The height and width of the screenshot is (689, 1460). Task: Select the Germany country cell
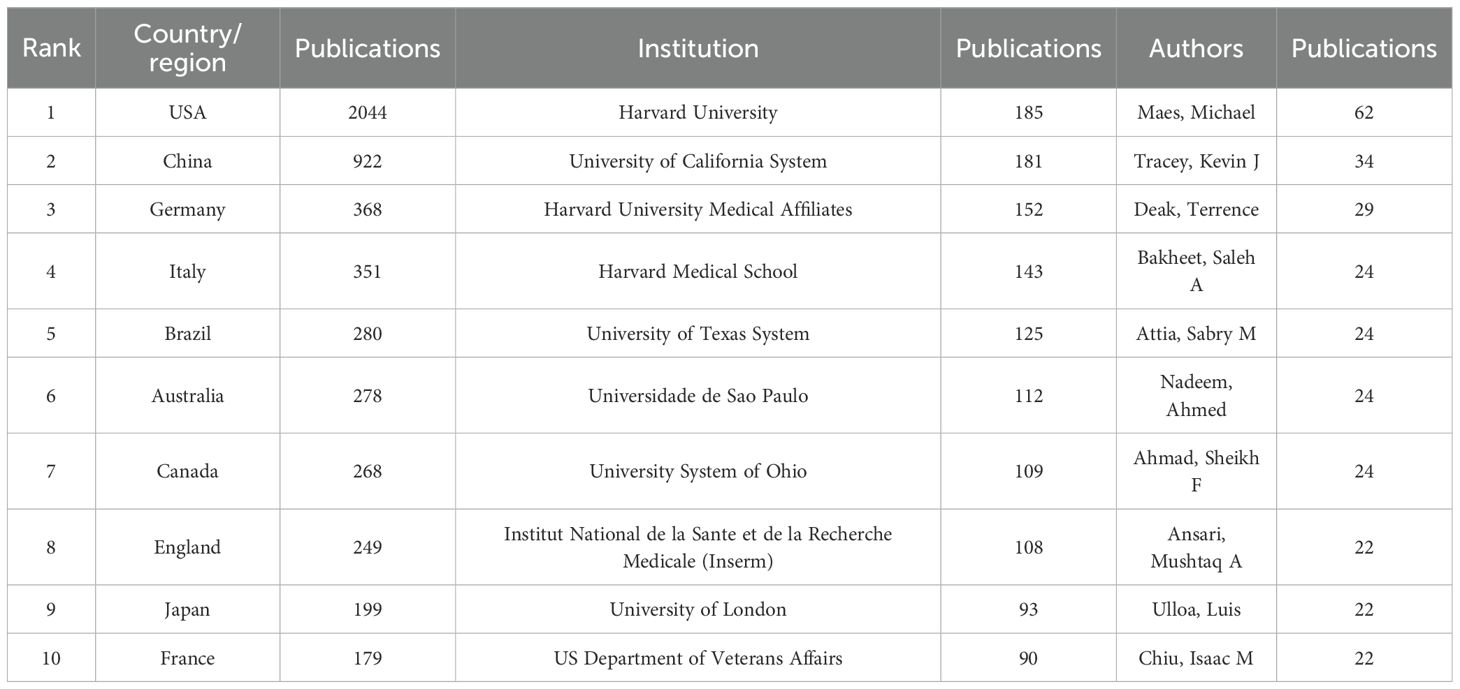click(188, 210)
